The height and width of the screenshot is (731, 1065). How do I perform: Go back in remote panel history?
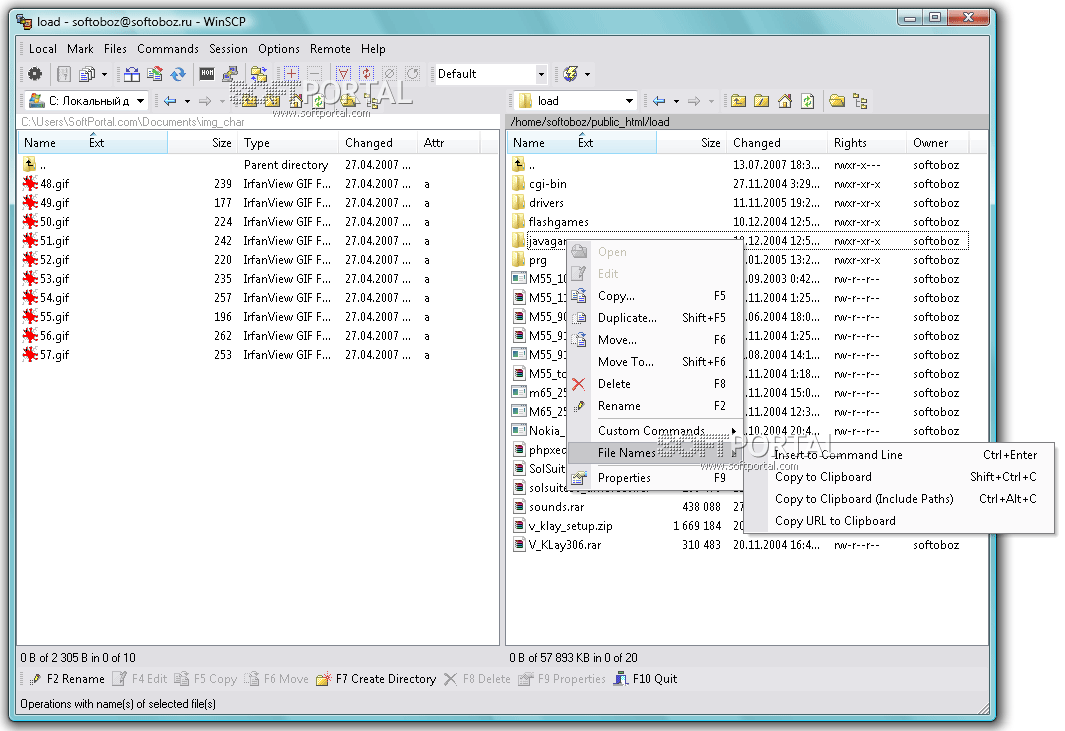[x=659, y=101]
